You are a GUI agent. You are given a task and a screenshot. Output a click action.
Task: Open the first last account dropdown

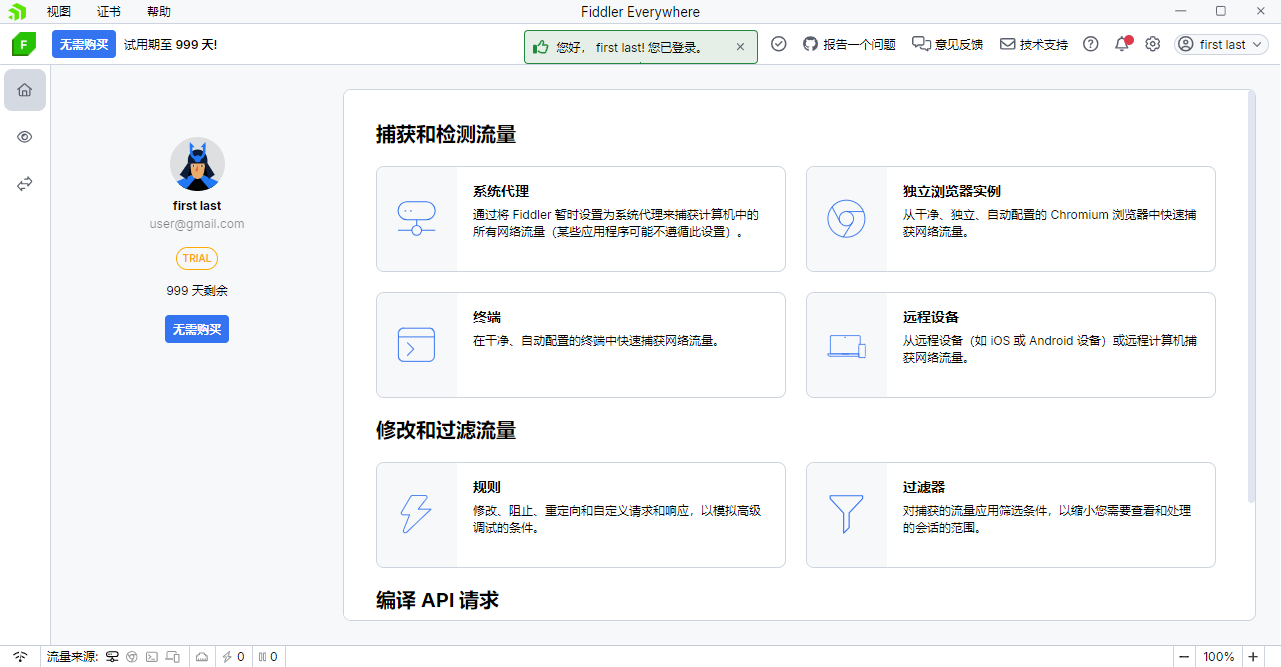tap(1222, 44)
